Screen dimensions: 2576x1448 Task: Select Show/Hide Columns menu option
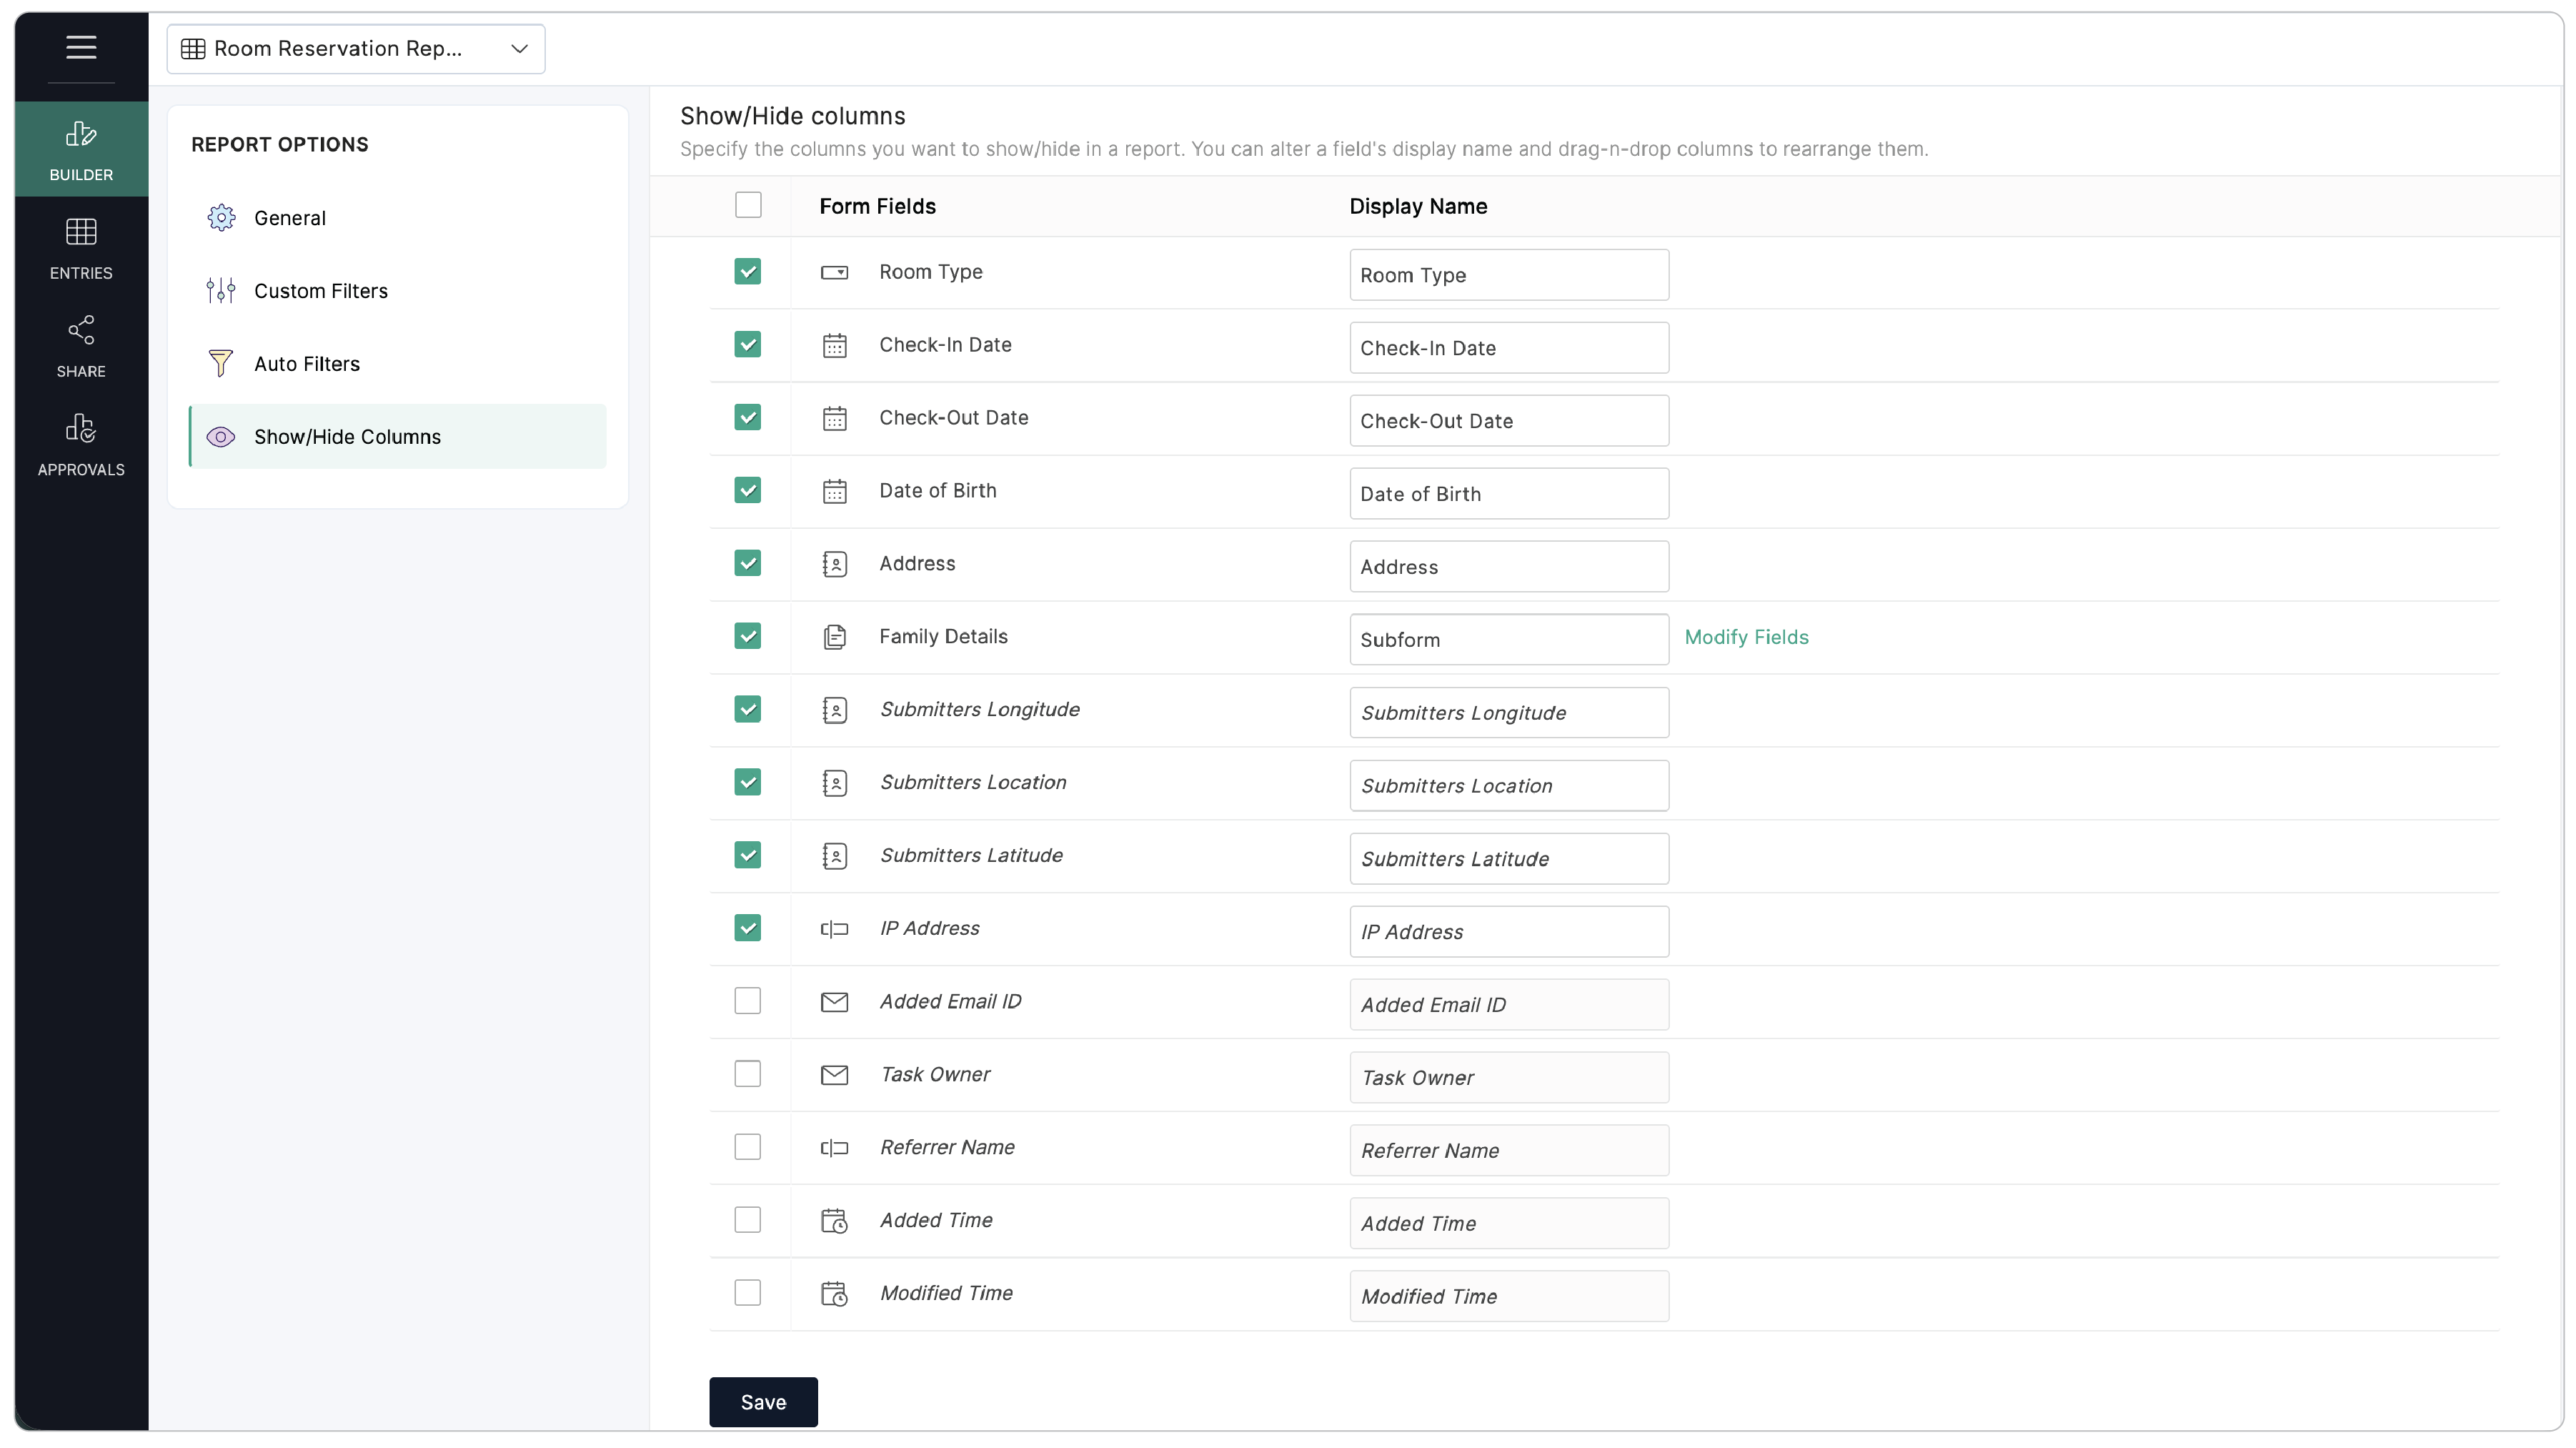click(347, 437)
